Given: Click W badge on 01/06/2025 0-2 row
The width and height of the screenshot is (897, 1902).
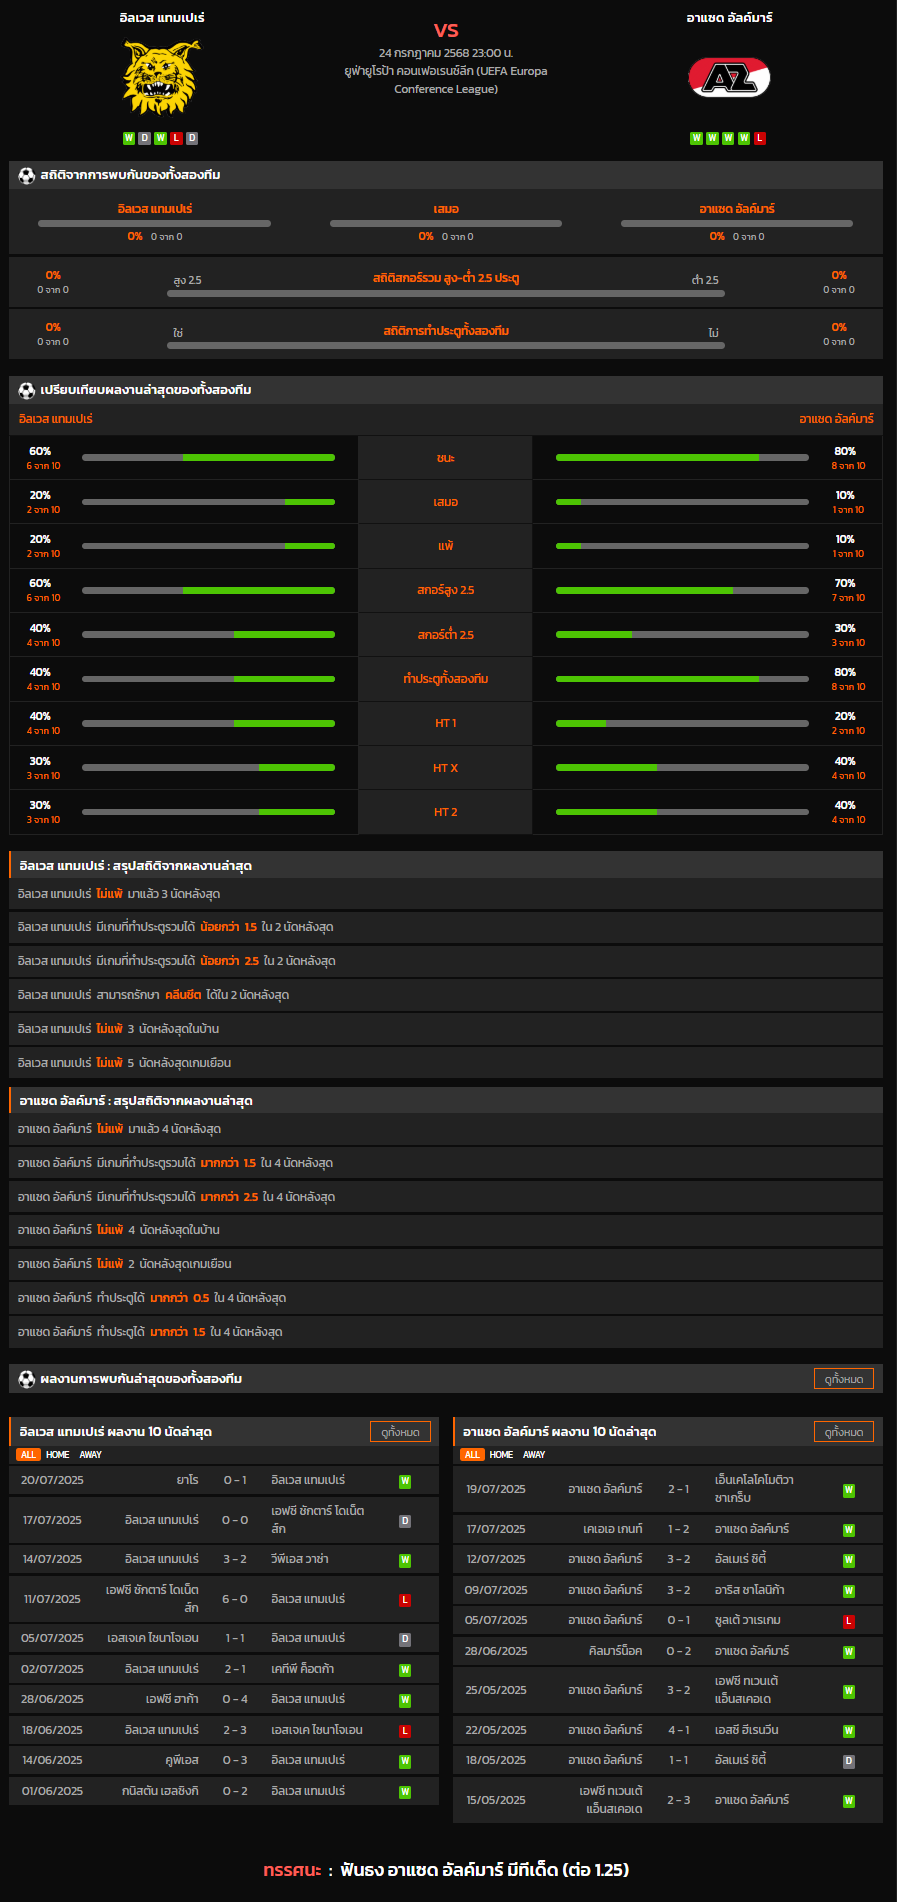Looking at the screenshot, I should [x=405, y=1792].
